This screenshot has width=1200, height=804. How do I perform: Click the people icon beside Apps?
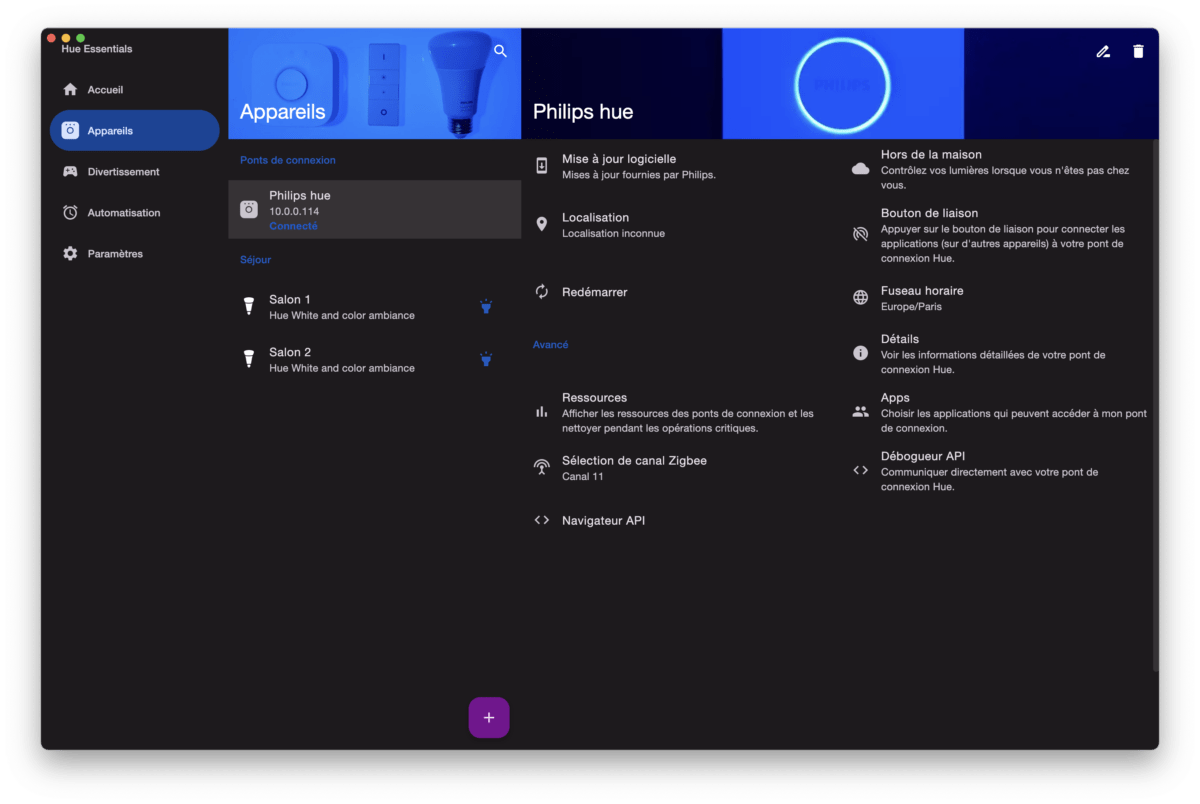(860, 411)
